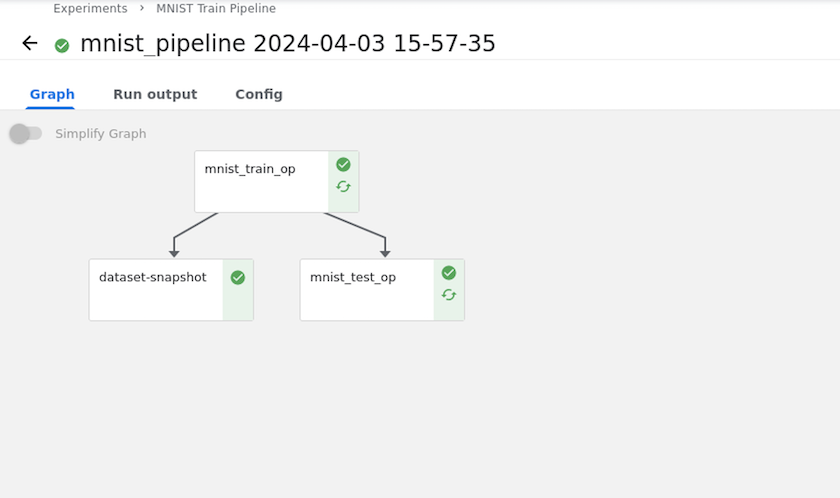
Task: Click dataset-snapshot green check status icon
Action: (x=238, y=278)
